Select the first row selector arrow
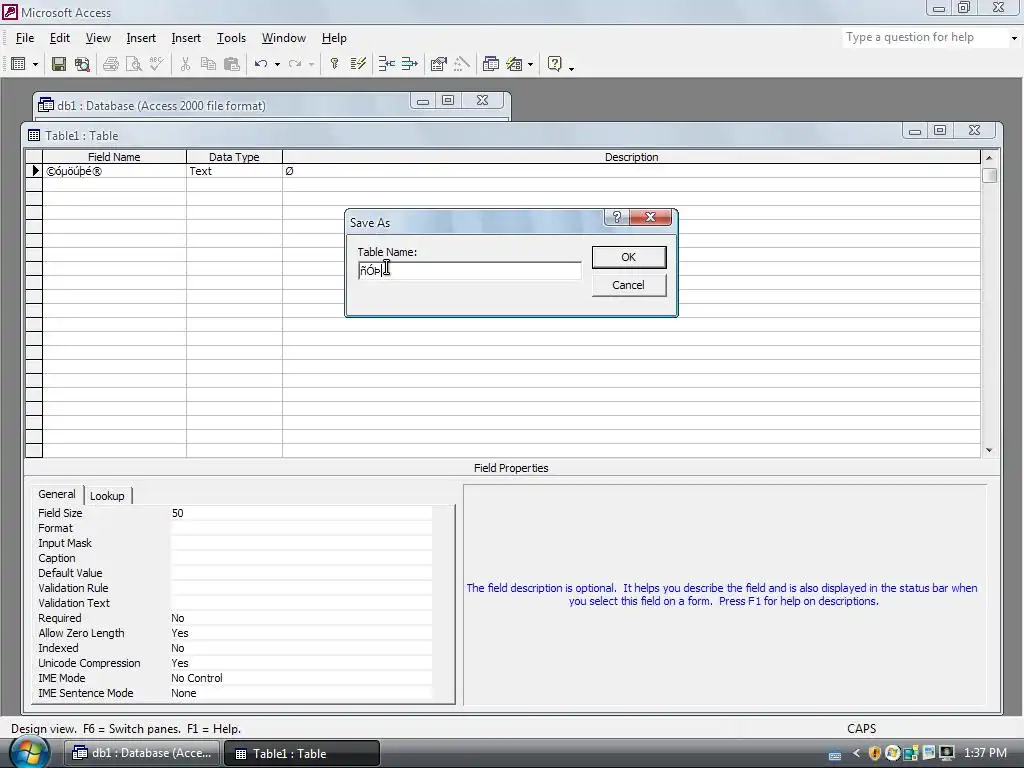 pos(34,171)
